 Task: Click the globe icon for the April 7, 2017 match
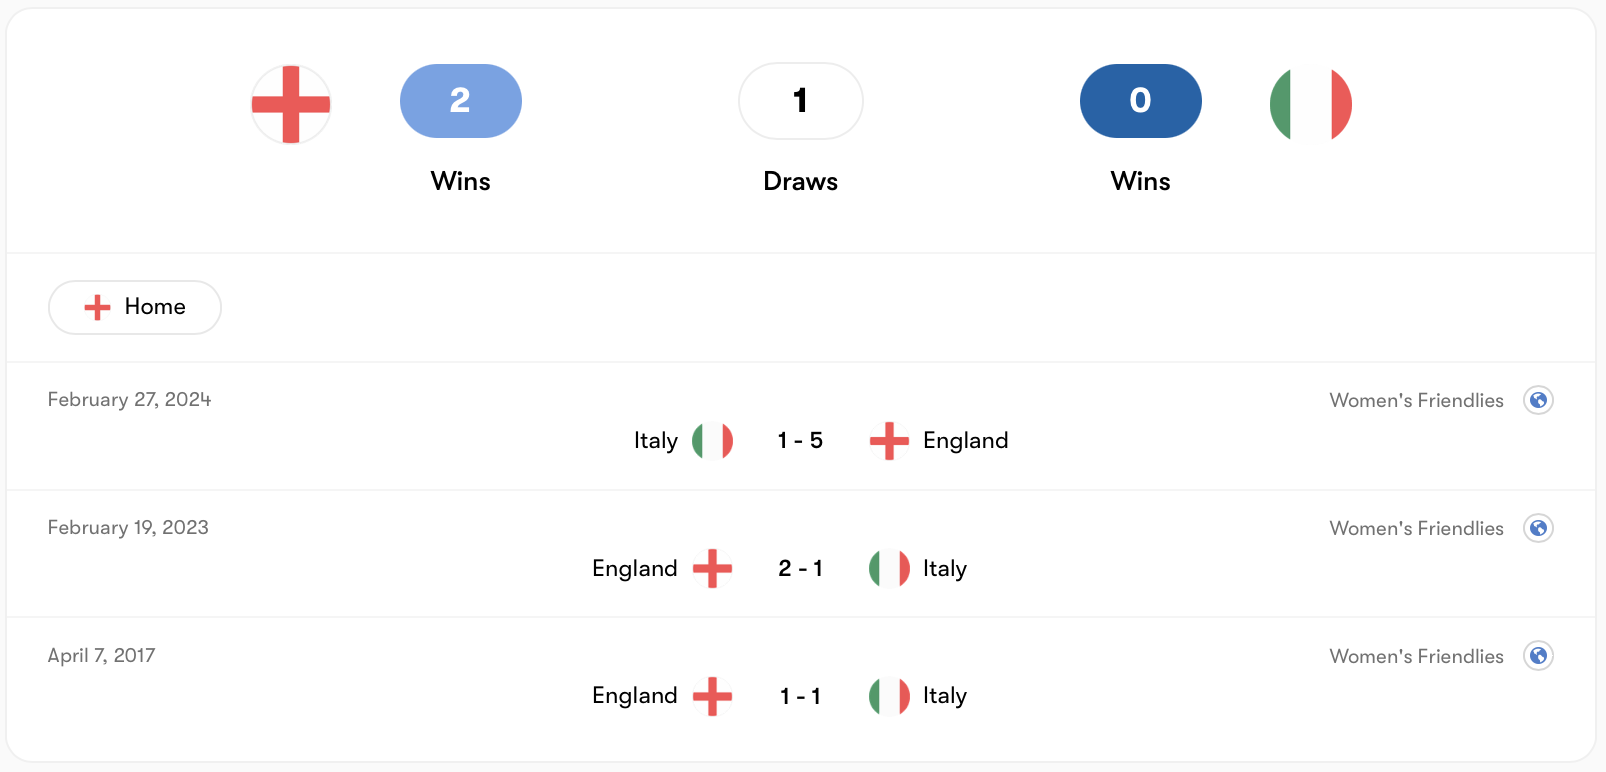pyautogui.click(x=1538, y=656)
